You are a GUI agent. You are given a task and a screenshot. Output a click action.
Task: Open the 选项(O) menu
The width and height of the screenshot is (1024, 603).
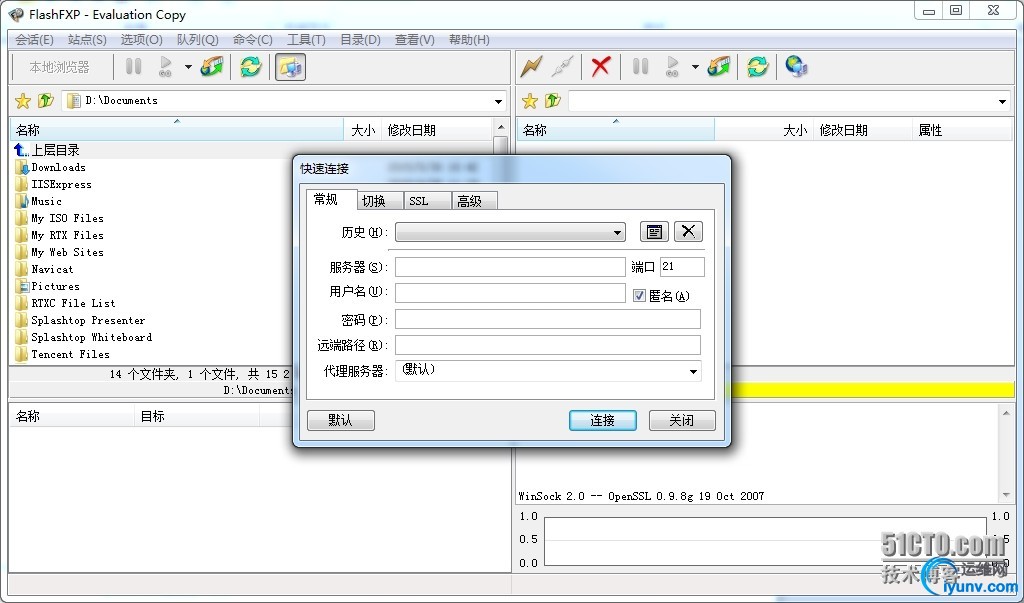coord(142,40)
